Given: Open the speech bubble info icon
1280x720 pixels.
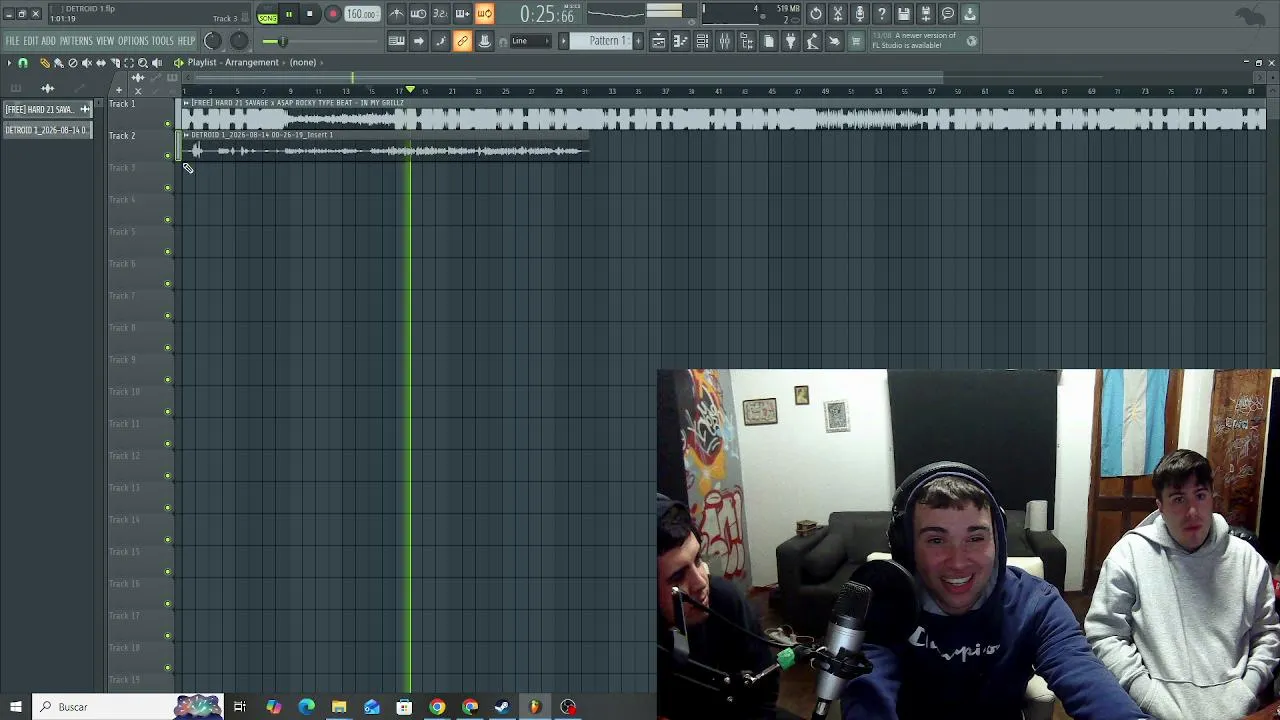Looking at the screenshot, I should (x=948, y=14).
